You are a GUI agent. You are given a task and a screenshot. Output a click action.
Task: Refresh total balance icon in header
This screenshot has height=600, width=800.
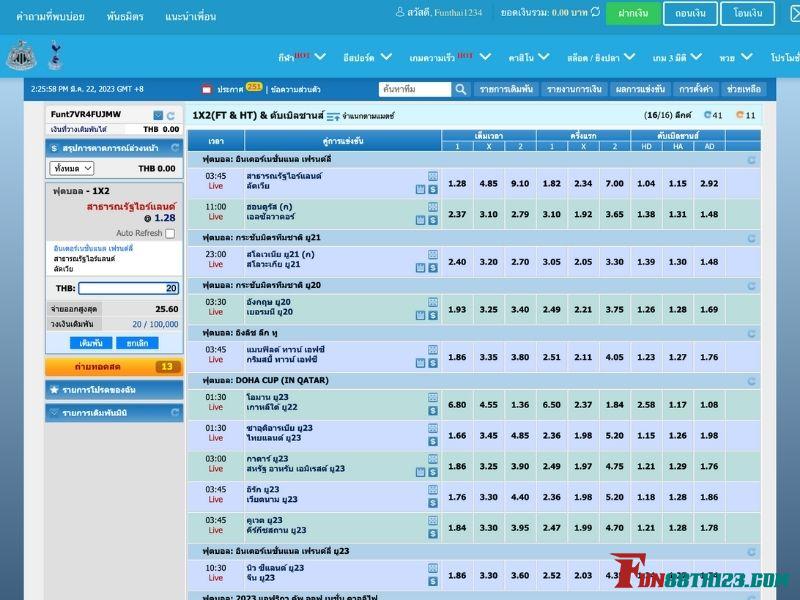coord(595,12)
